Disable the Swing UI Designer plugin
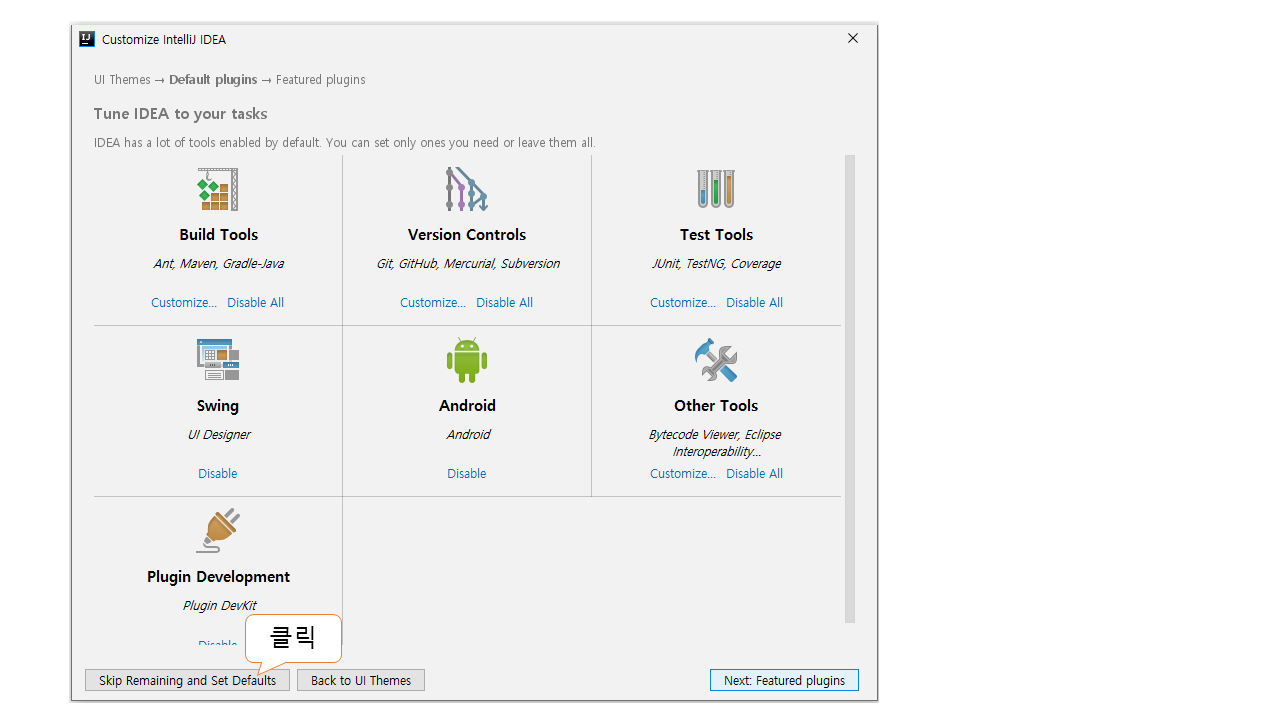This screenshot has height=720, width=1280. tap(218, 474)
